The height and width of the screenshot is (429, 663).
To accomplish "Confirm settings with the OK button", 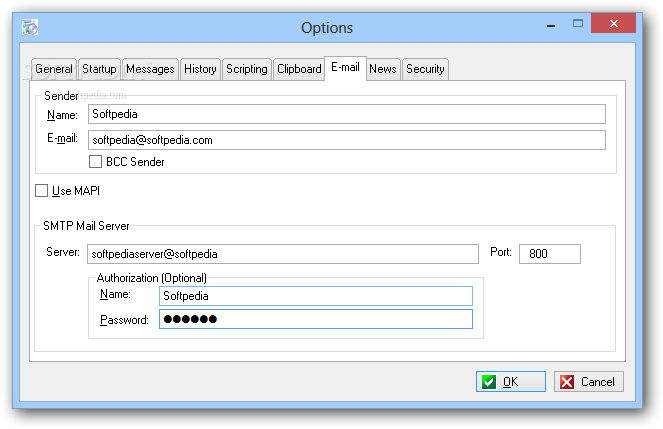I will pos(511,382).
